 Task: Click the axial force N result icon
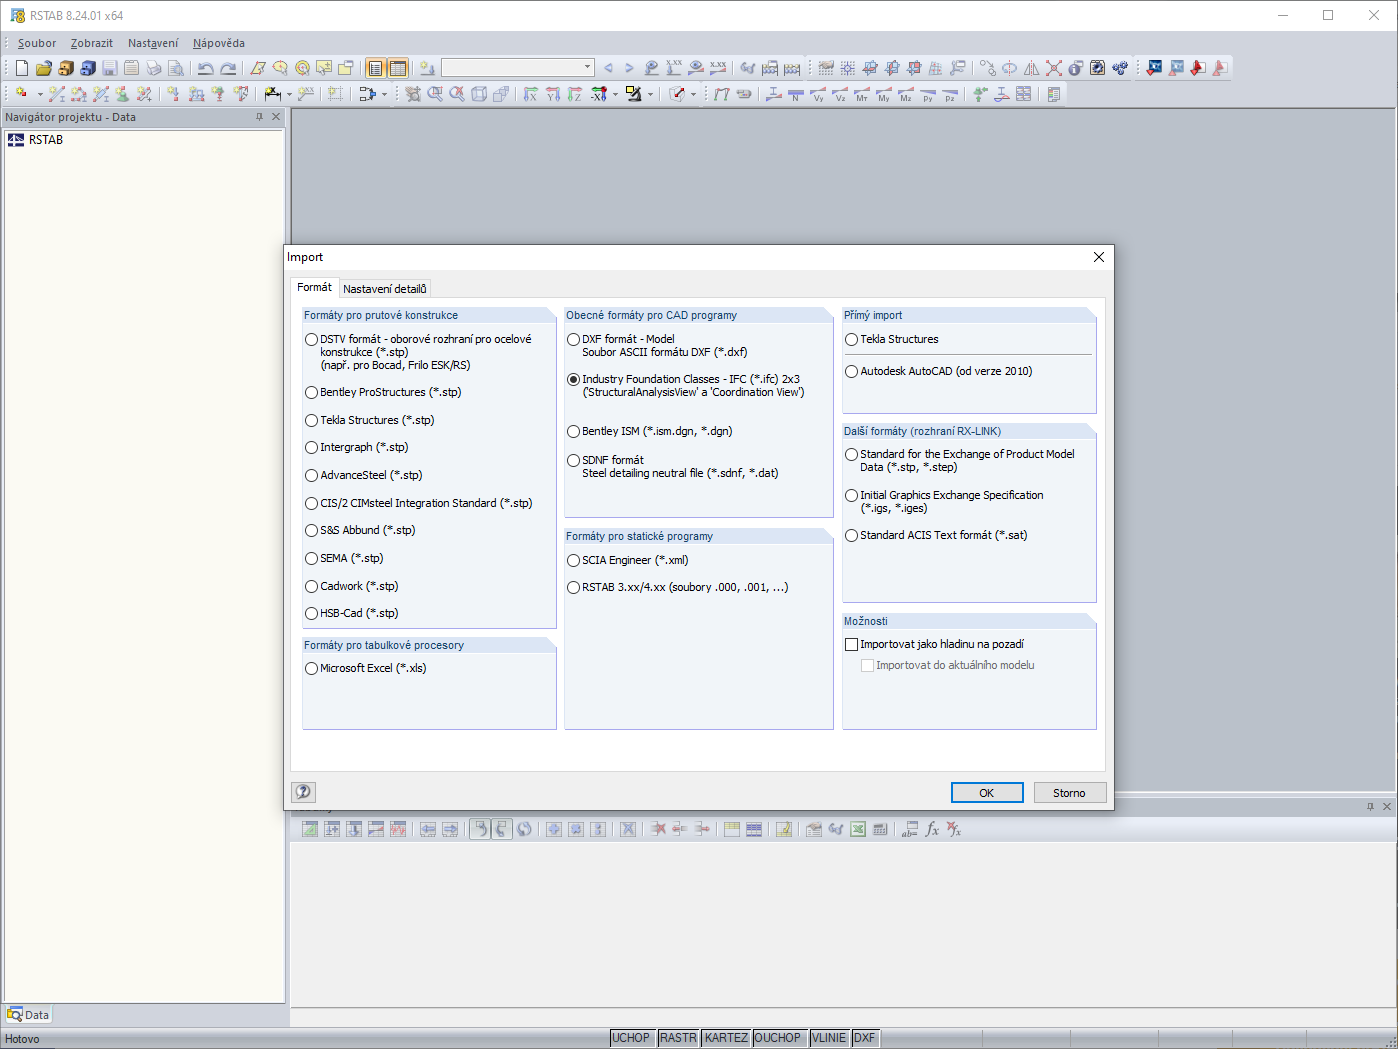(x=796, y=94)
